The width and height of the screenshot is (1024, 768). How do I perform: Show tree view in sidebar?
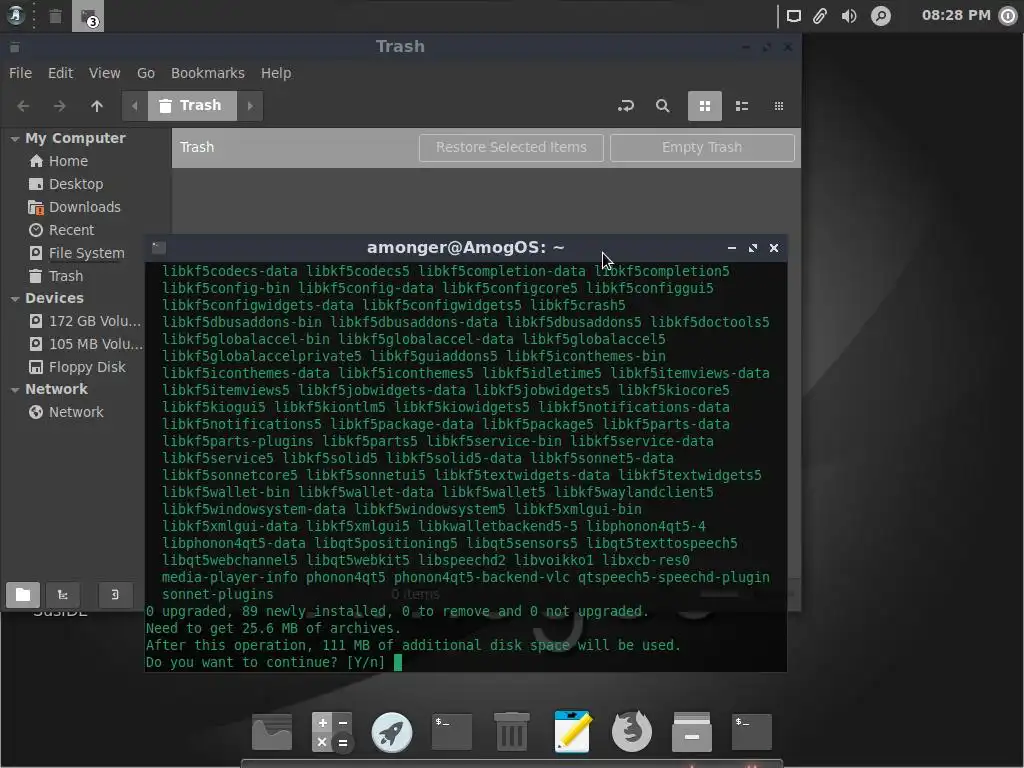coord(63,594)
